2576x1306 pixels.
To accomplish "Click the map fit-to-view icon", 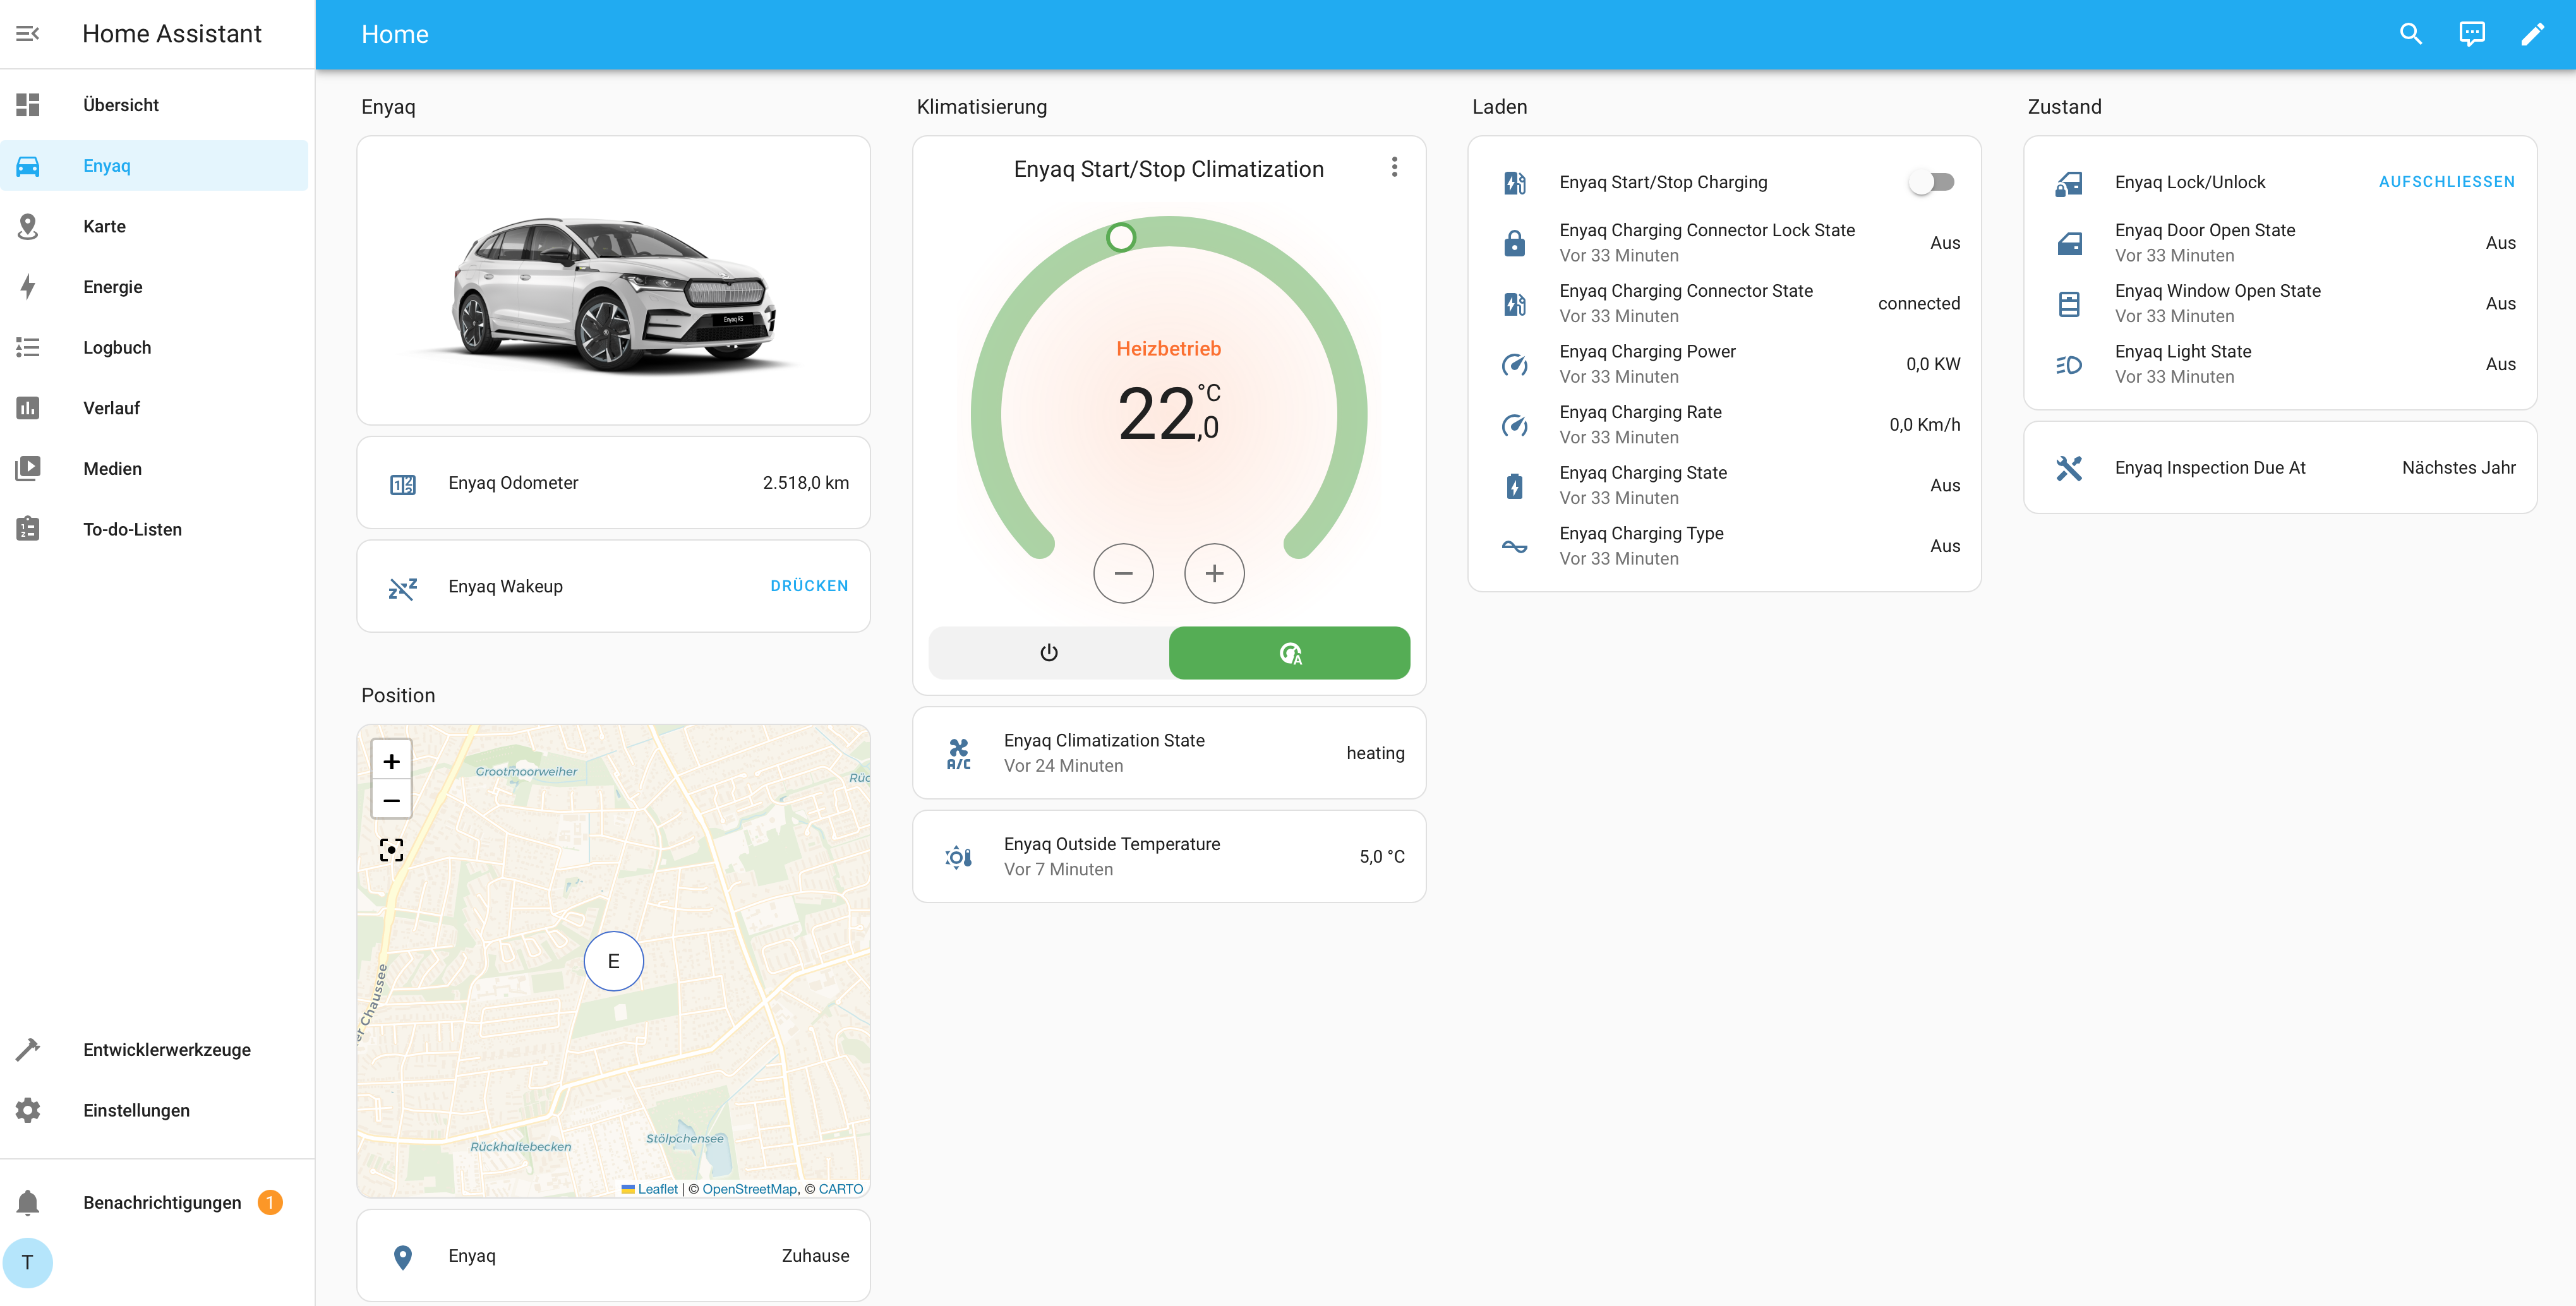I will [x=391, y=850].
